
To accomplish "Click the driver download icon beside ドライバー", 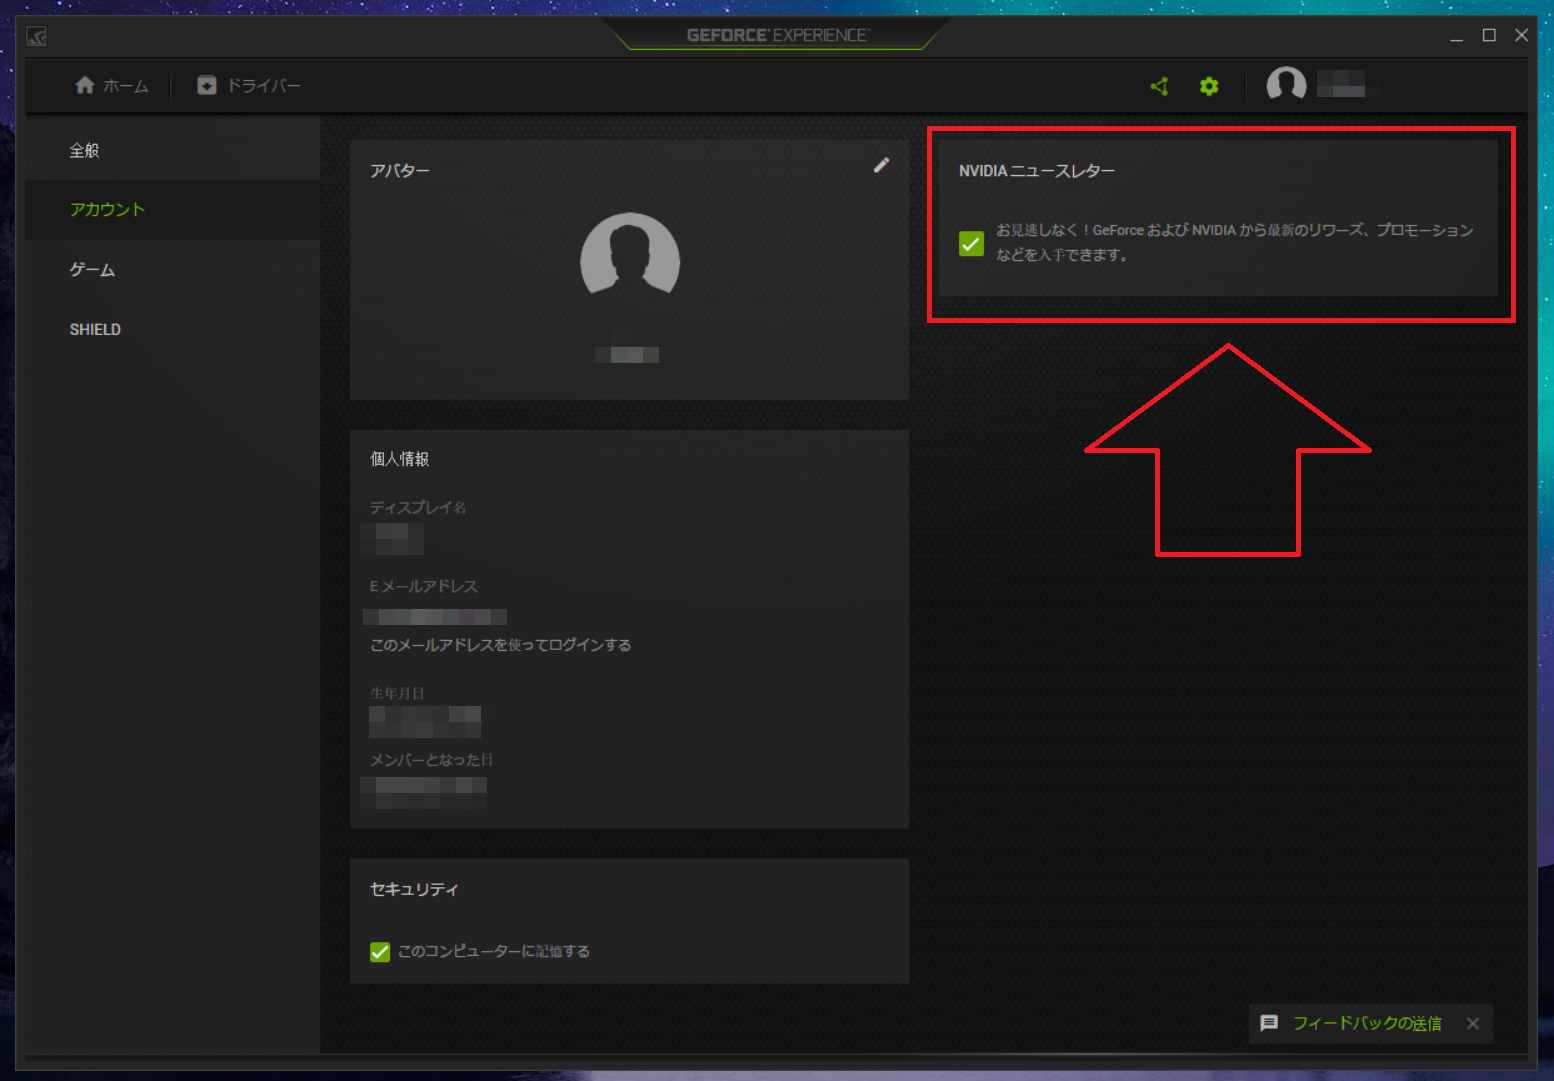I will pos(207,86).
